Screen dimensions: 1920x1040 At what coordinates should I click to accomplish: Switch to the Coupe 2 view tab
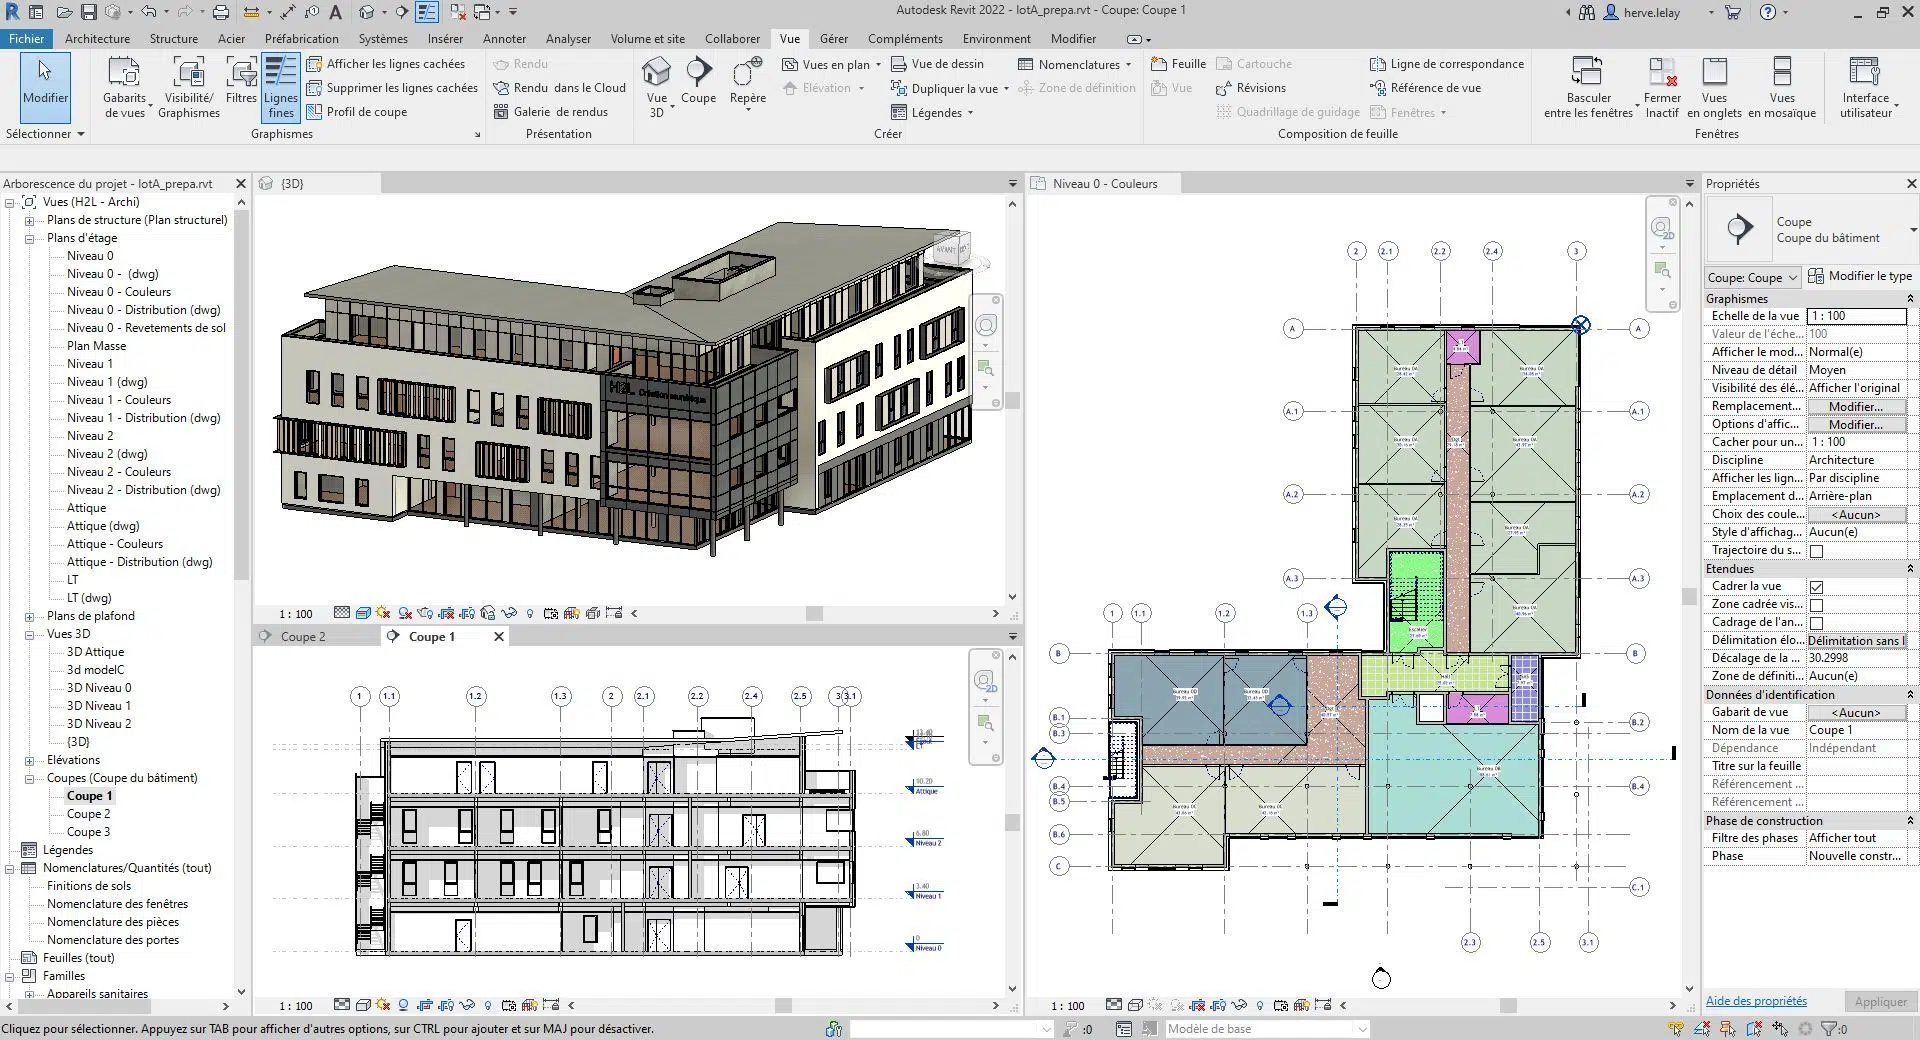point(303,637)
